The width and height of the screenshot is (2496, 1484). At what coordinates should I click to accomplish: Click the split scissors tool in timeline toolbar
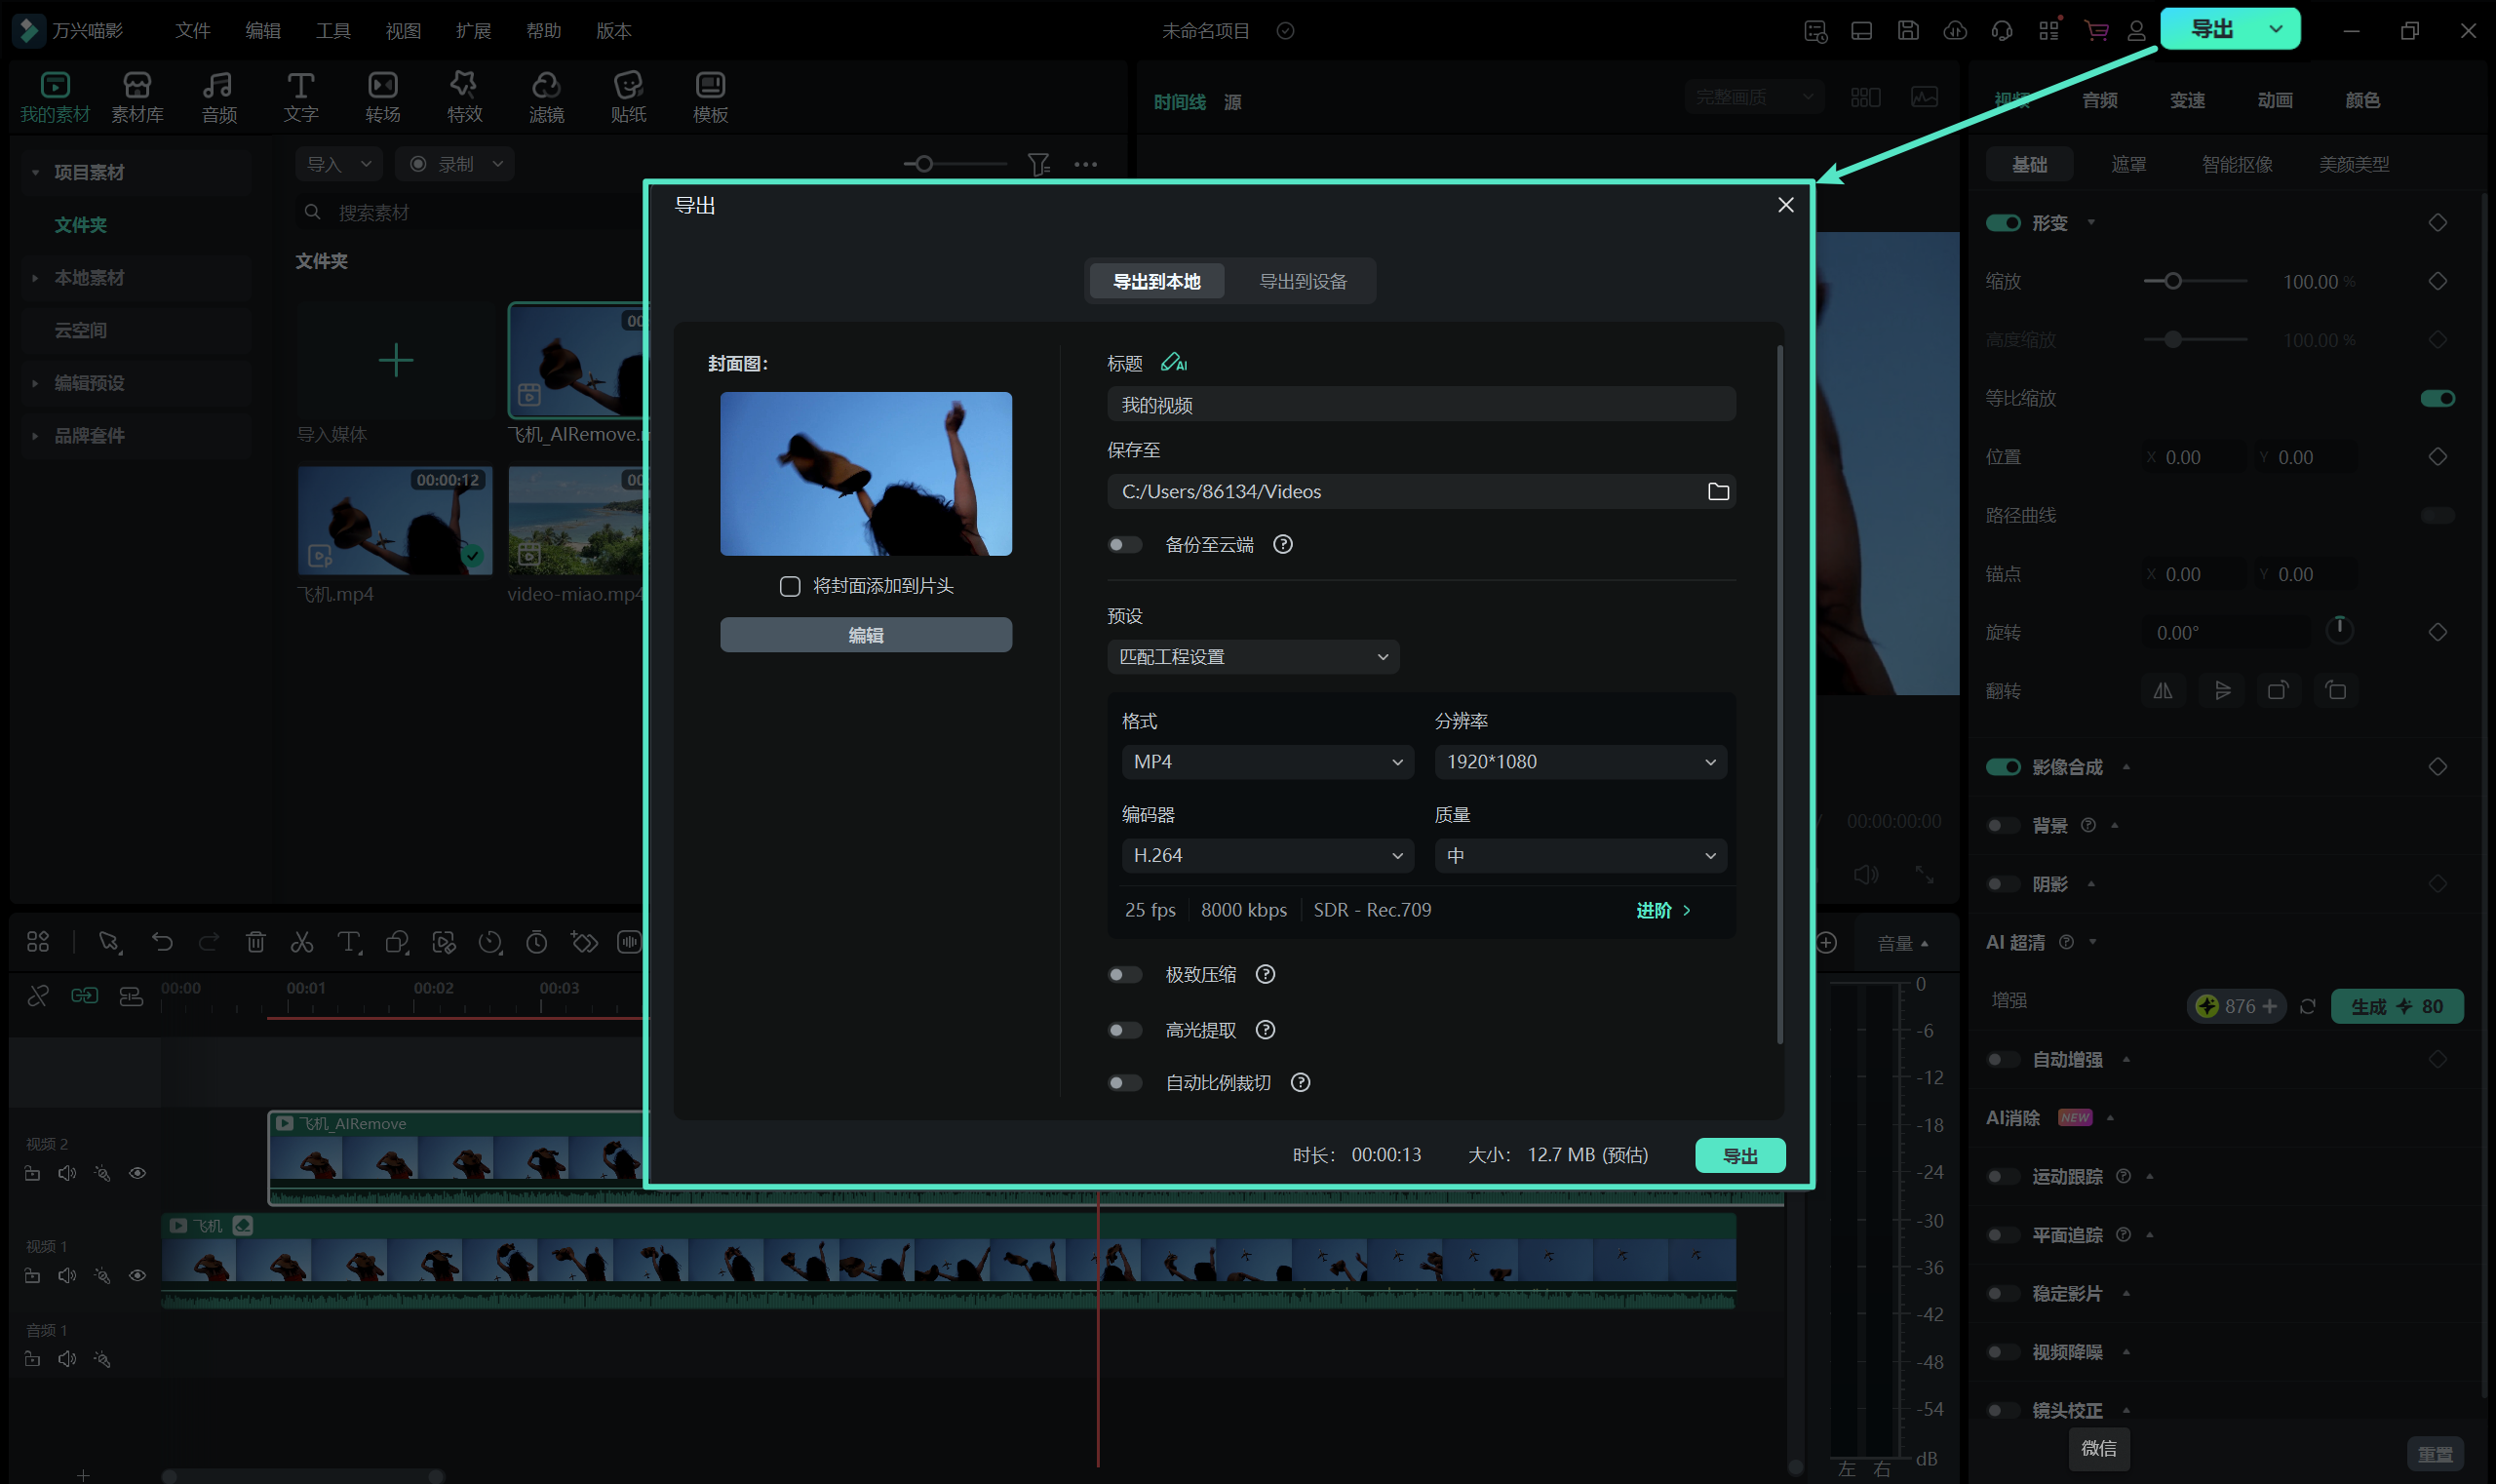point(301,942)
